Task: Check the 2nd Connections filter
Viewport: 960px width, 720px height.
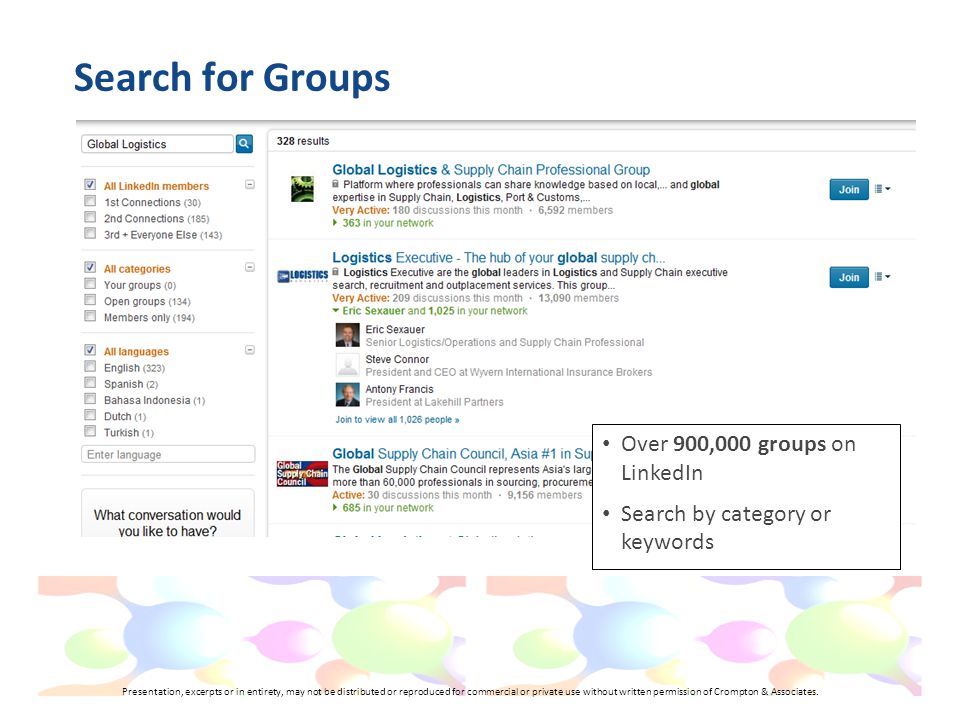Action: (90, 217)
